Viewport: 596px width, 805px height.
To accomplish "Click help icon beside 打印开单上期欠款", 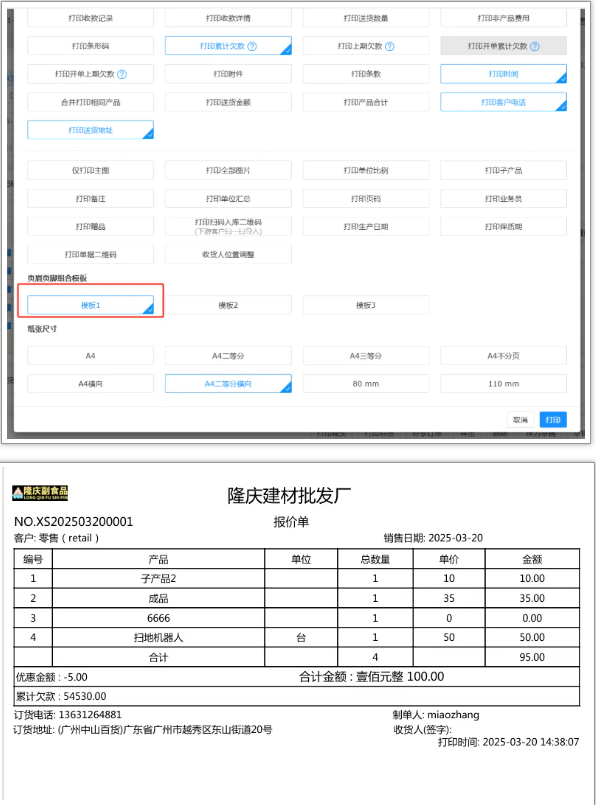I will pos(122,74).
